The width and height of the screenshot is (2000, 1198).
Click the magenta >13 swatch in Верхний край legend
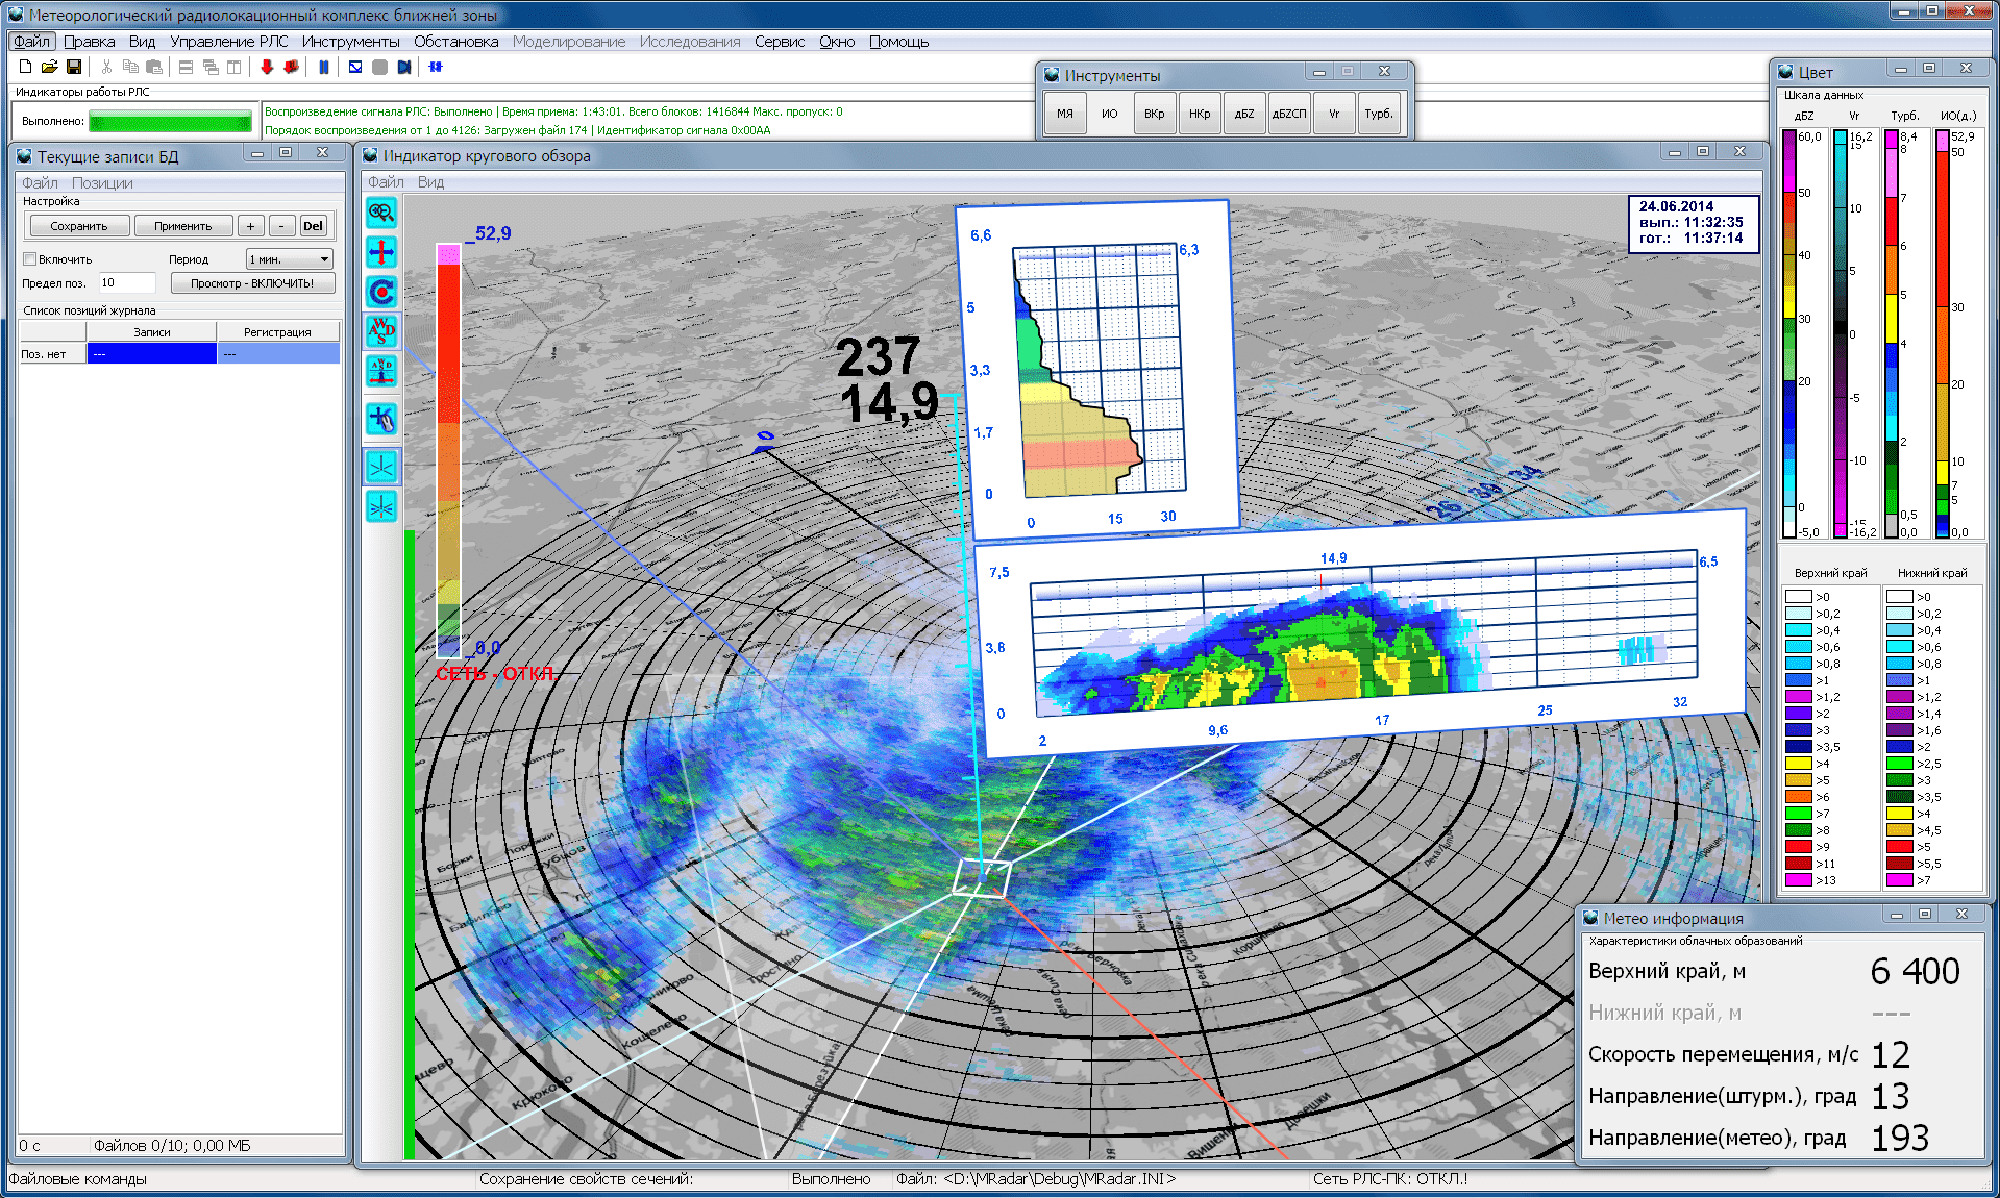click(1798, 880)
